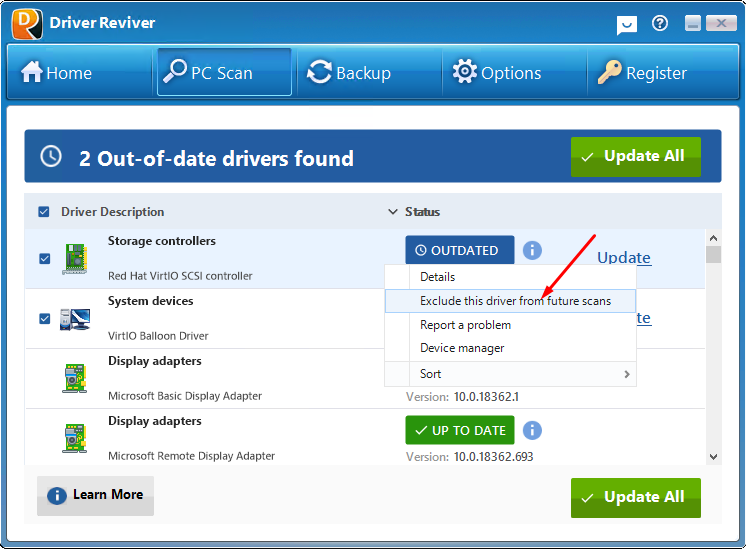Click the OUTDATED status badge
Image resolution: width=746 pixels, height=551 pixels.
coord(460,250)
